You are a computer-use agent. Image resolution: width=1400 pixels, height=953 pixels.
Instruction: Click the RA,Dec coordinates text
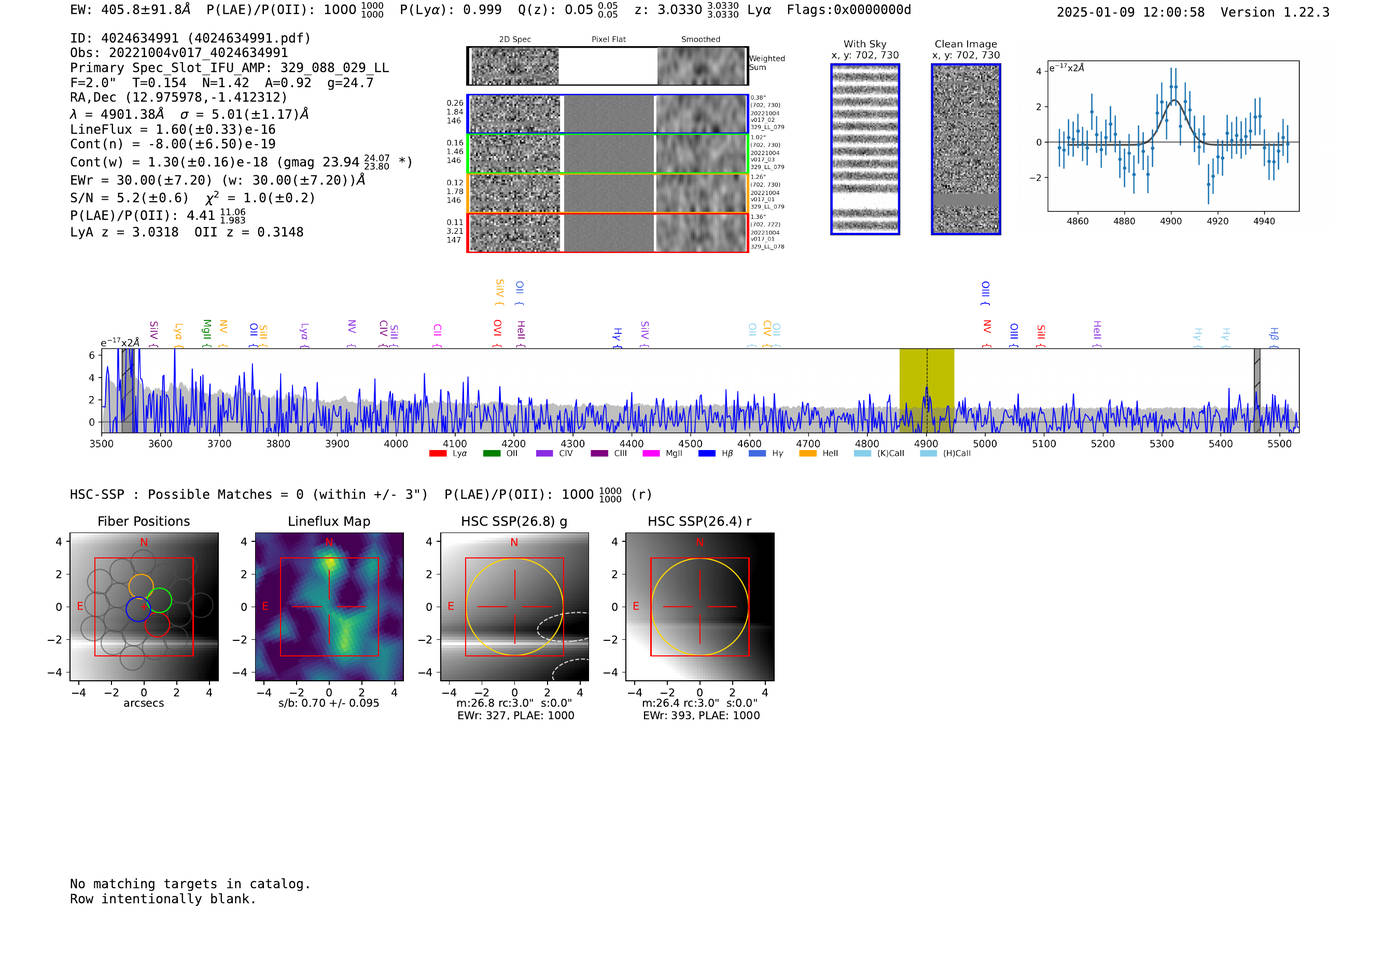click(x=178, y=97)
